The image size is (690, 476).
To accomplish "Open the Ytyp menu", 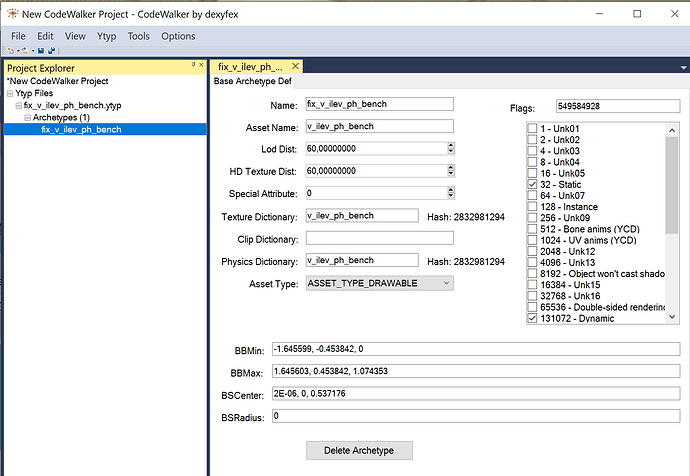I will [106, 36].
